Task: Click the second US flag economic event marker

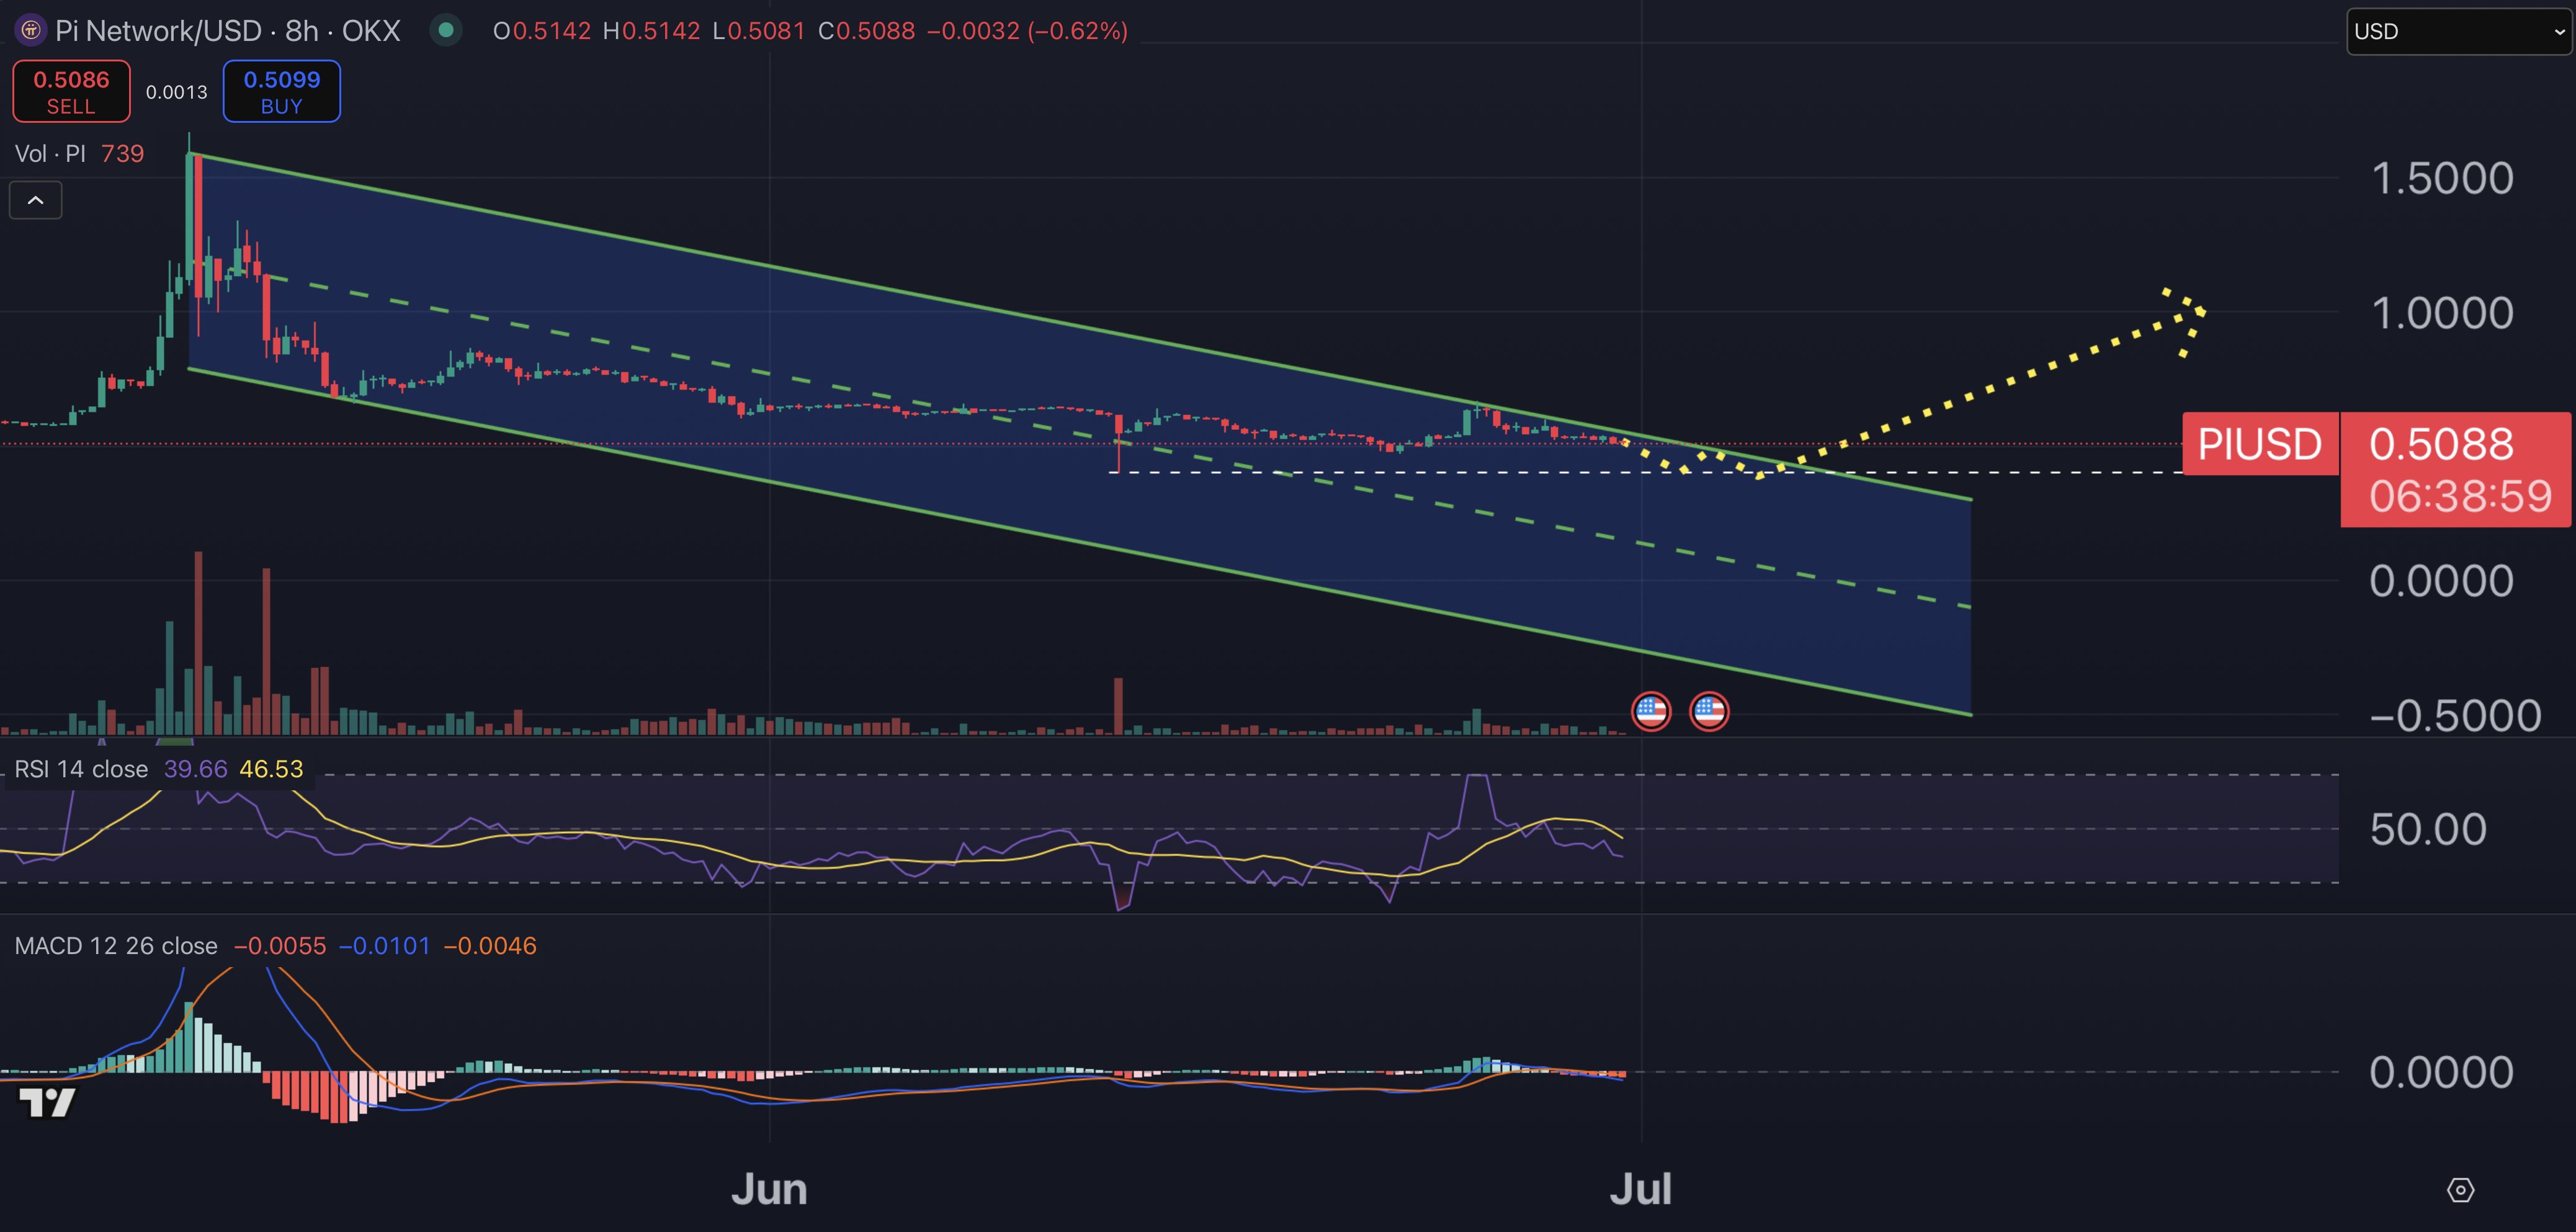Action: 1710,710
